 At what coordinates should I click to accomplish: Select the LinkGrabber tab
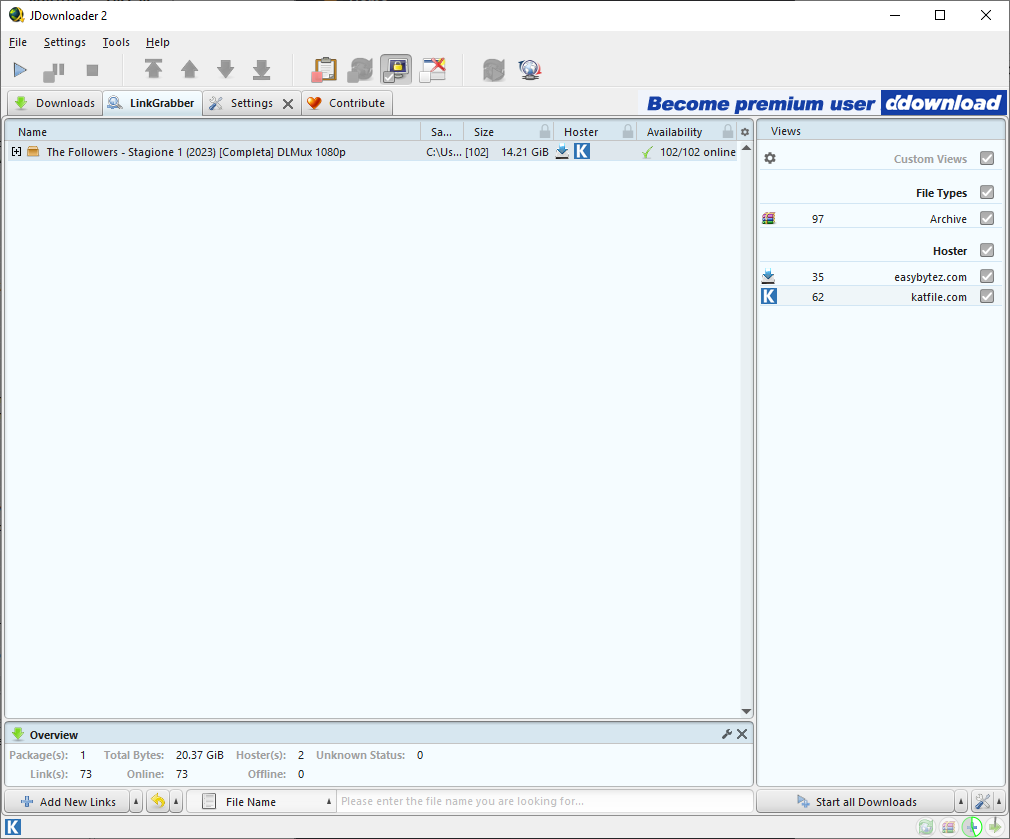(153, 103)
